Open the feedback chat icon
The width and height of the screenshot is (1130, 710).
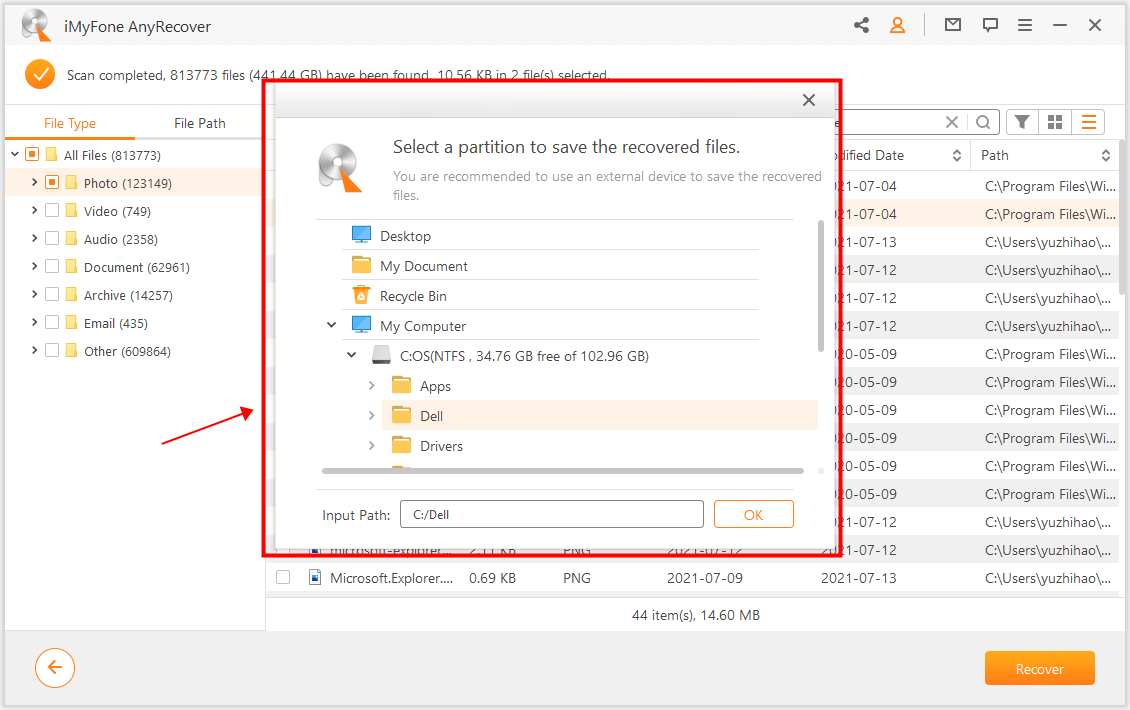tap(989, 25)
